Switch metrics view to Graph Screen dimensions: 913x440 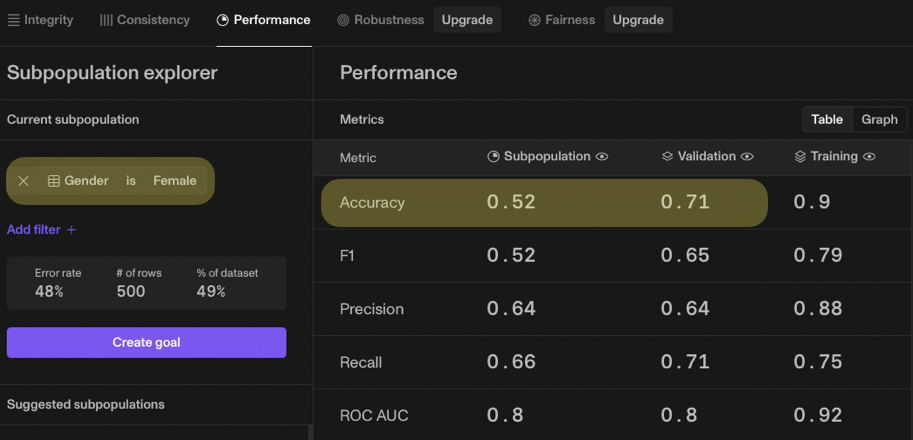(x=879, y=119)
